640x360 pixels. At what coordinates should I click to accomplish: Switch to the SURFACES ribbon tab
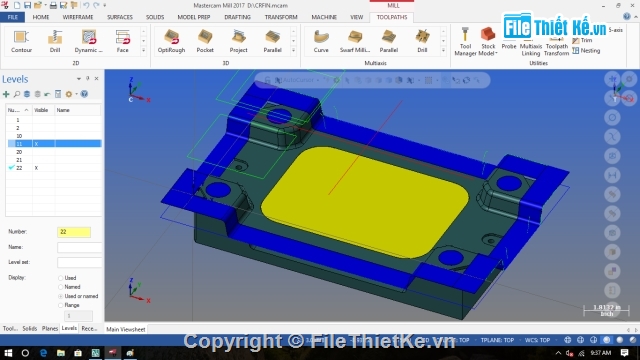coord(120,17)
